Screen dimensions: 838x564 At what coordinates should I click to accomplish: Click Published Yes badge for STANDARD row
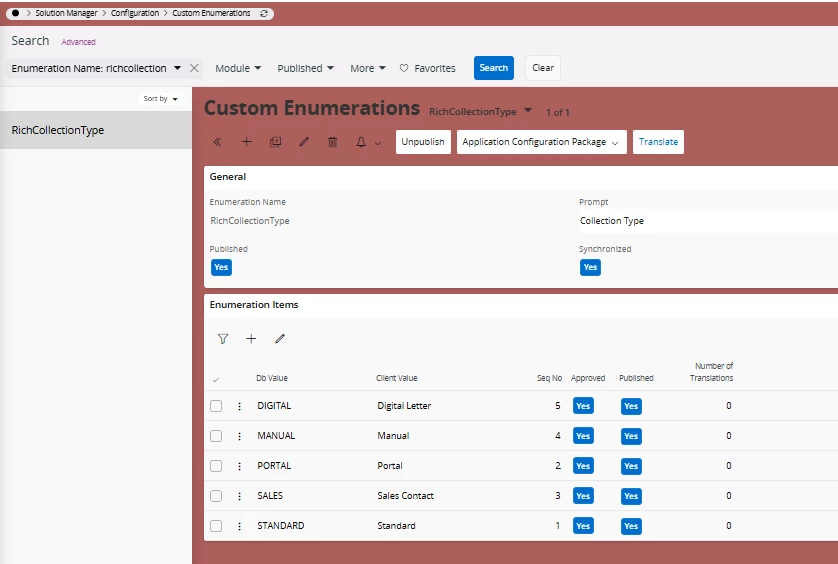[631, 526]
